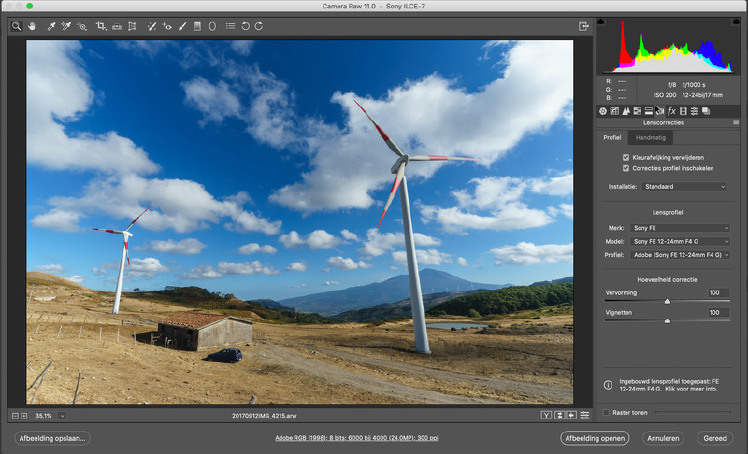The height and width of the screenshot is (454, 748).
Task: Click Afbeelding openen button
Action: [595, 438]
